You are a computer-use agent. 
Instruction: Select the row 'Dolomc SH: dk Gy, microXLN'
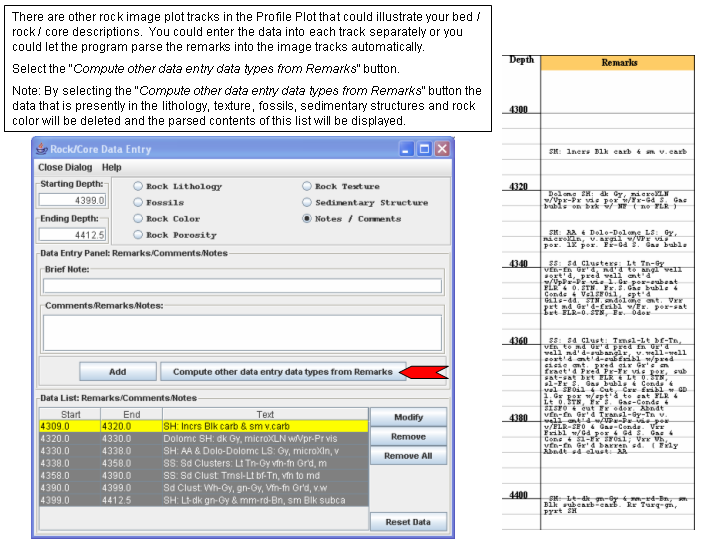(204, 438)
